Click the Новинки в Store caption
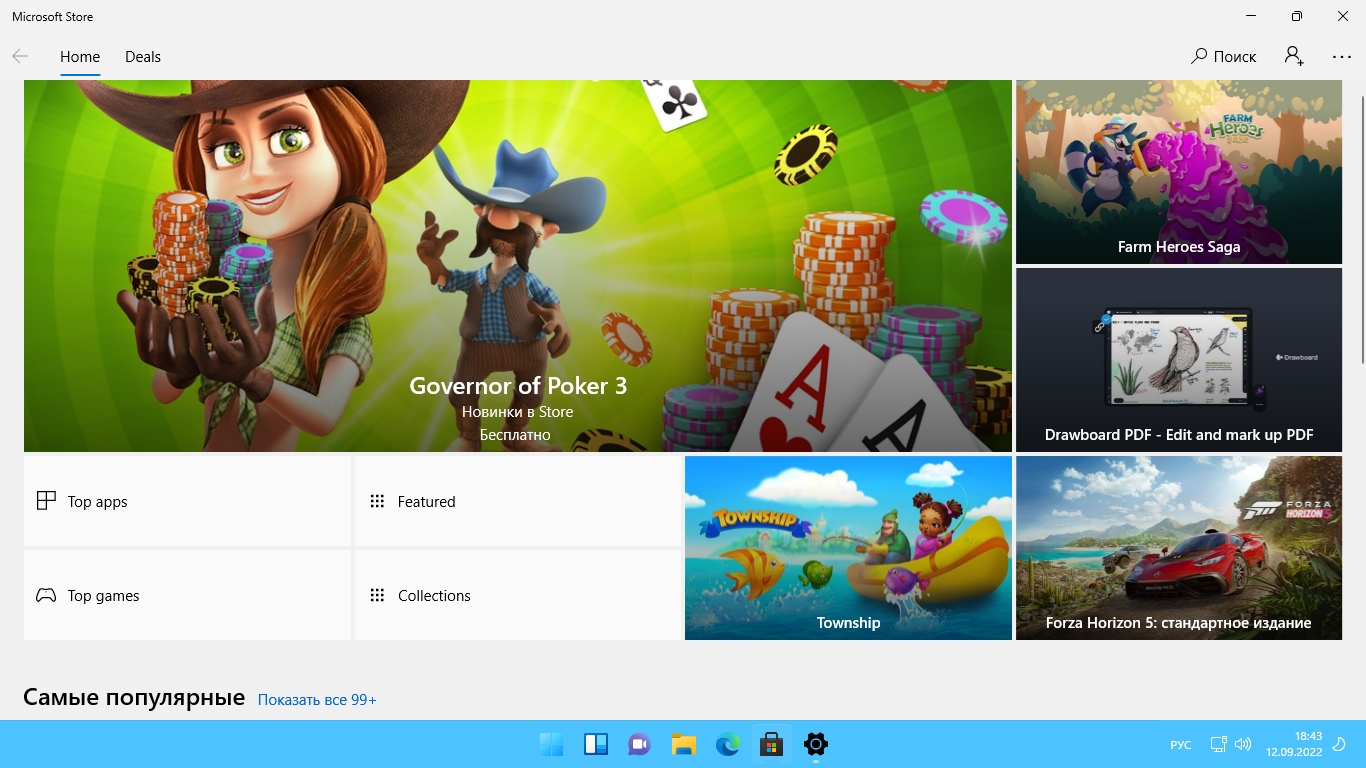The image size is (1366, 768). pos(518,412)
